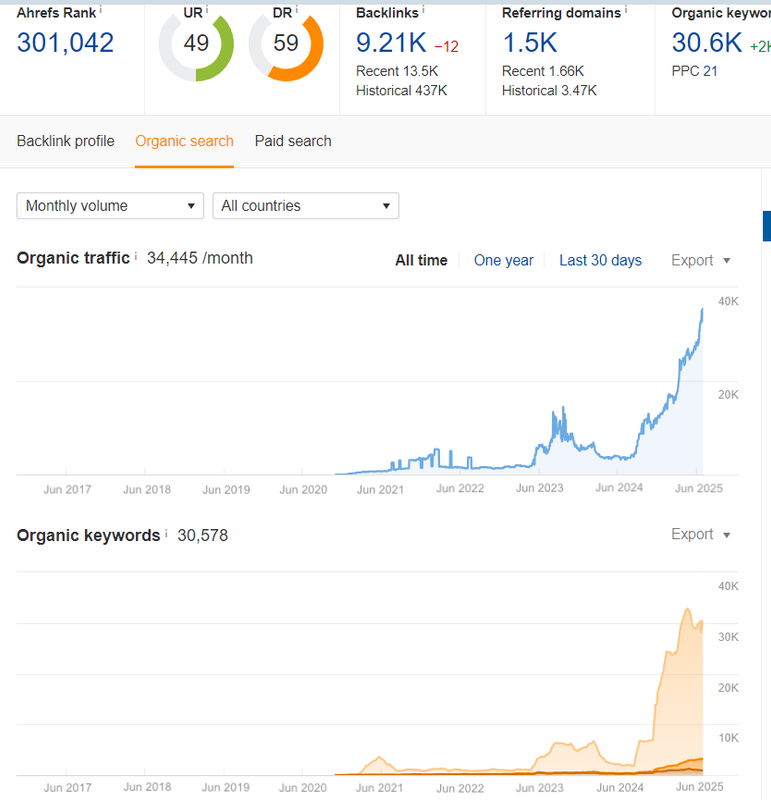
Task: Open the 1.5K referring domains value
Action: [530, 42]
